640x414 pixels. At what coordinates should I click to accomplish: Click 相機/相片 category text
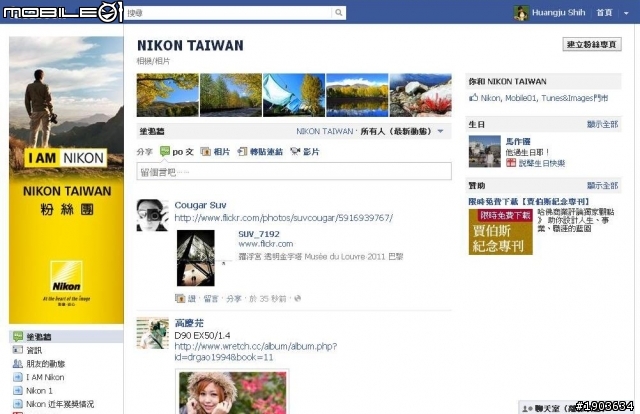coord(153,61)
